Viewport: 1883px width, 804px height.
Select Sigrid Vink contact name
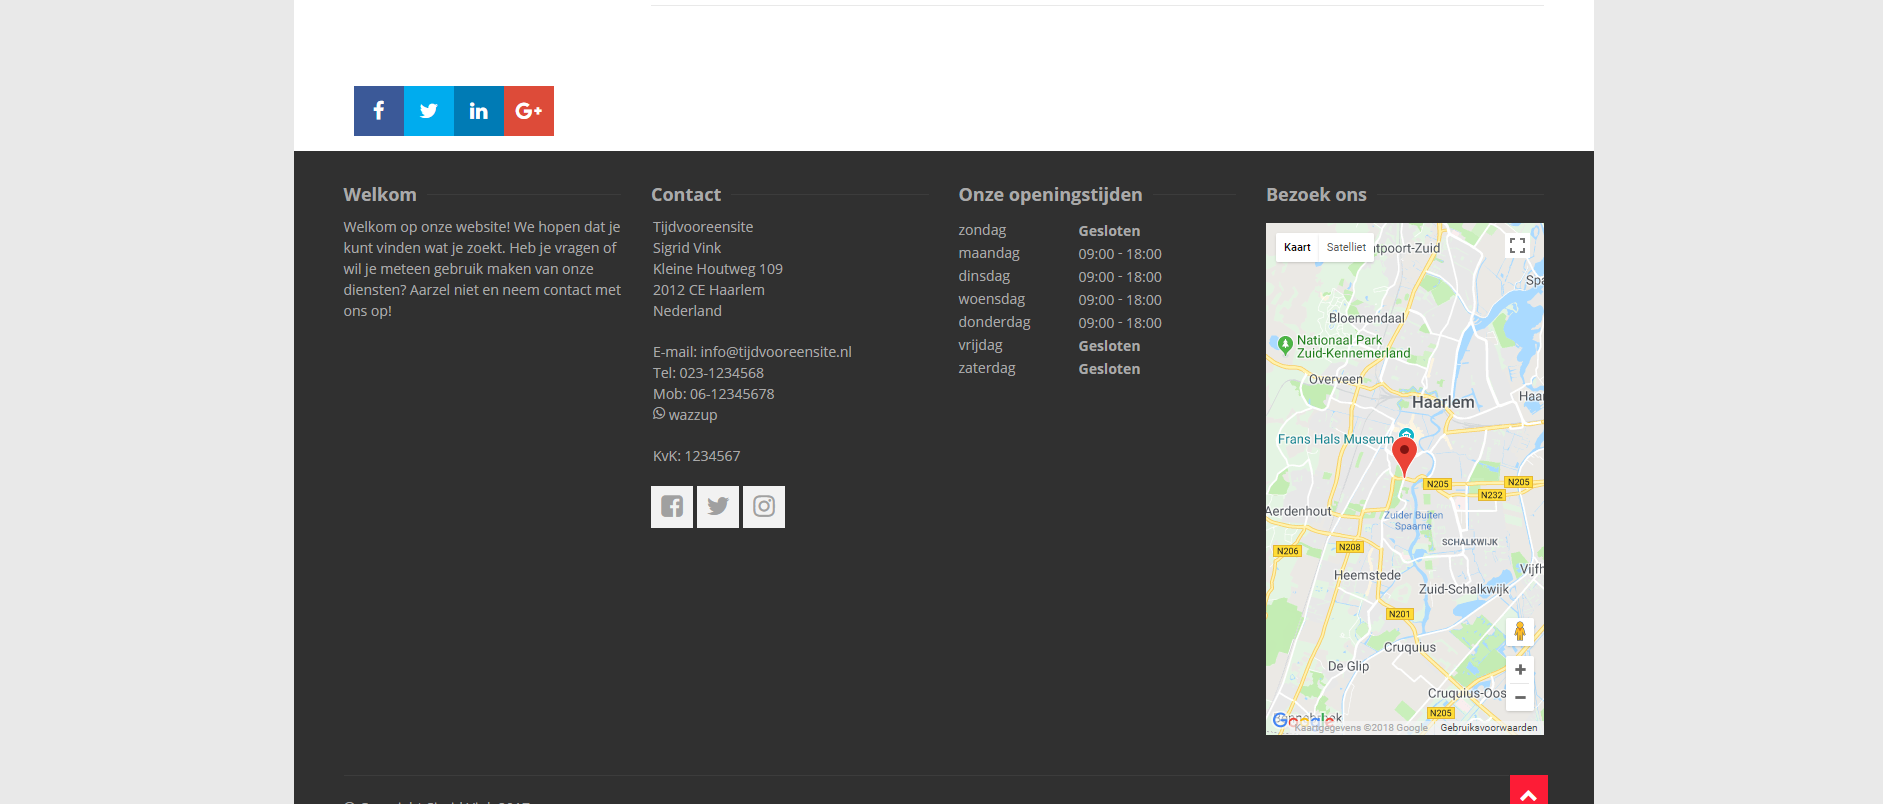[x=687, y=248]
